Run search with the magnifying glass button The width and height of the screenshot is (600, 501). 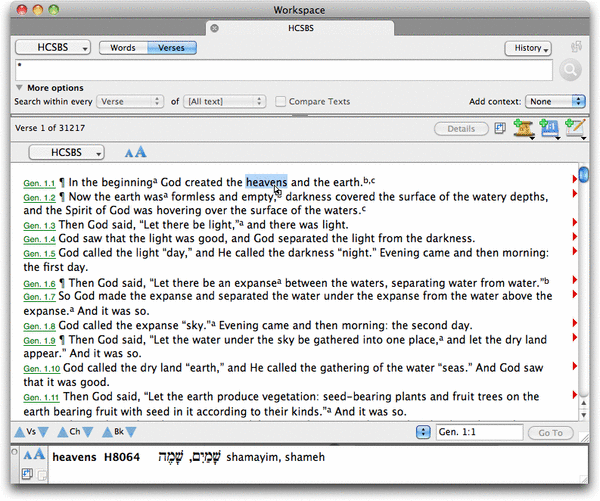[x=570, y=70]
